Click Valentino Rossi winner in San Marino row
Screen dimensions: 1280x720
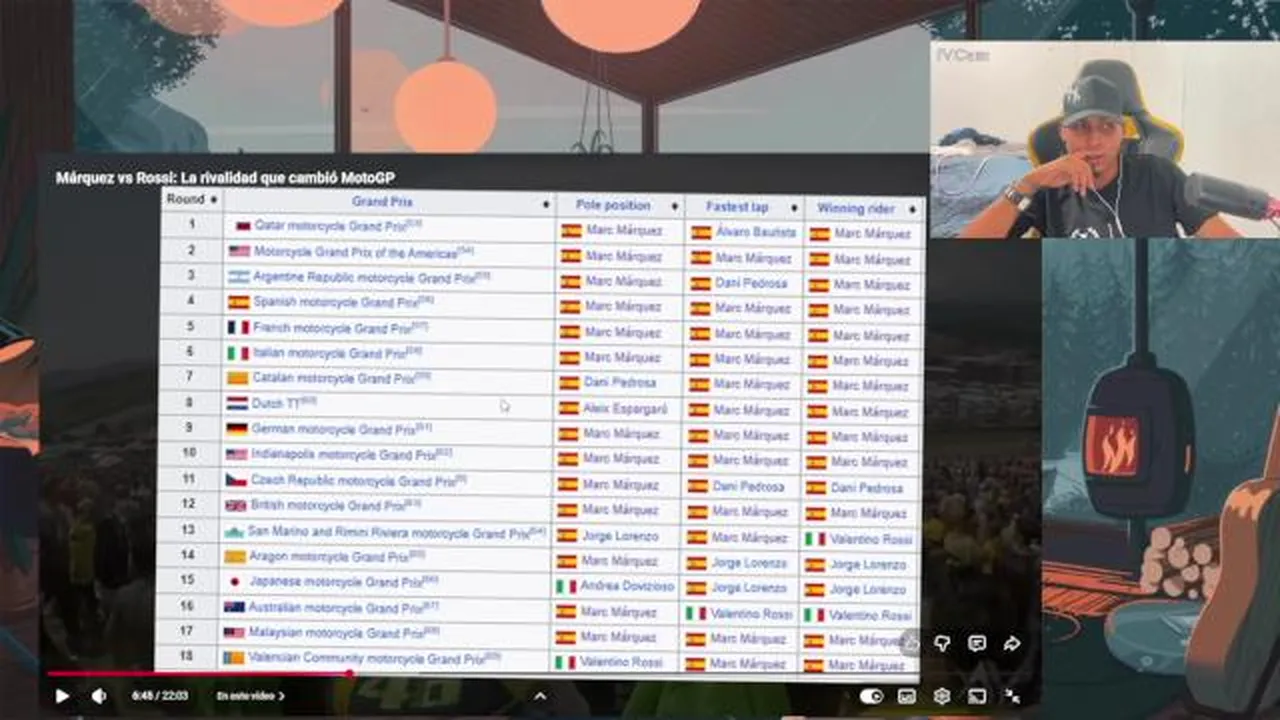[x=871, y=539]
